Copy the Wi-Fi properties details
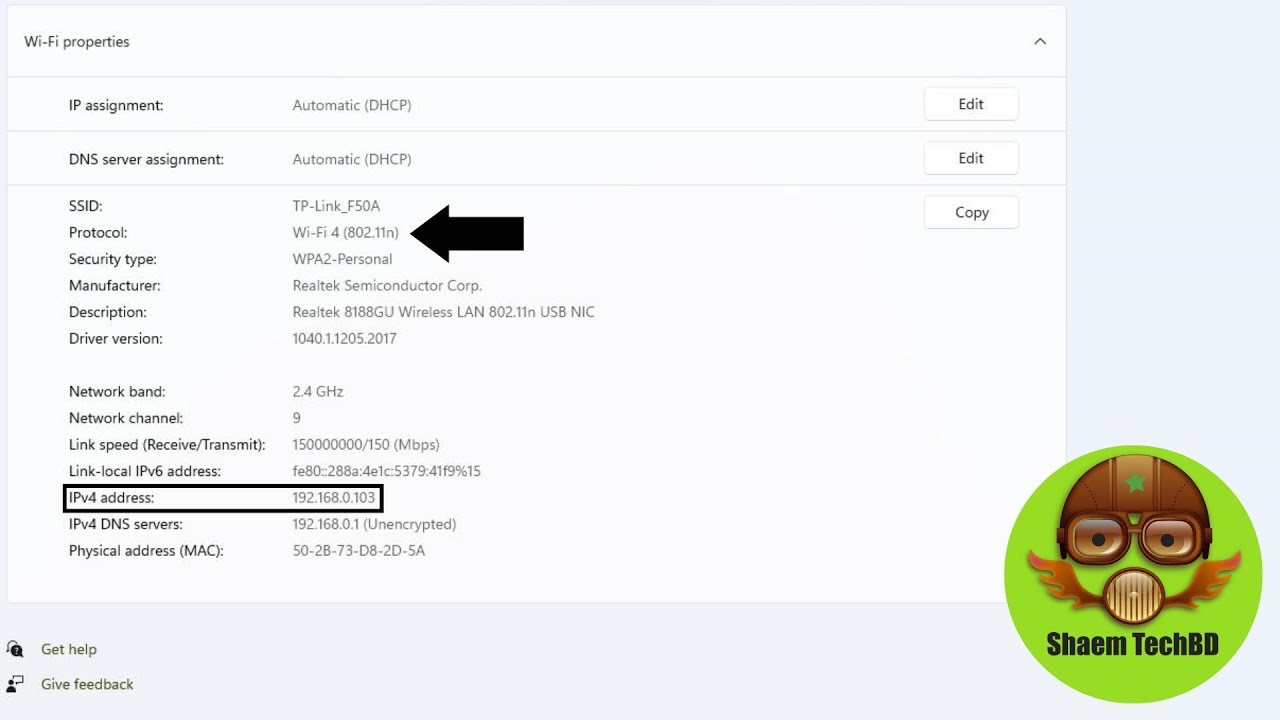The height and width of the screenshot is (720, 1280). coord(970,212)
